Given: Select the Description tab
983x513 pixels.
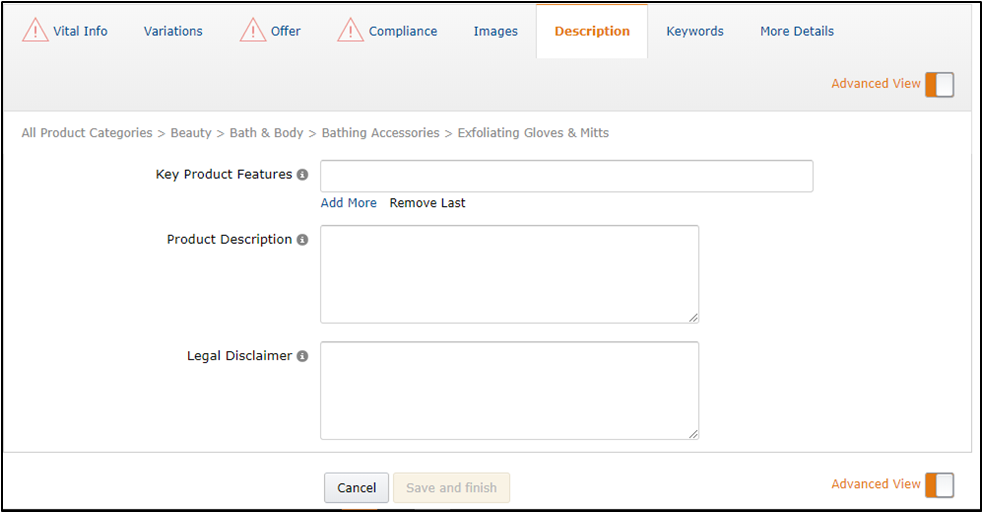Looking at the screenshot, I should [x=592, y=31].
